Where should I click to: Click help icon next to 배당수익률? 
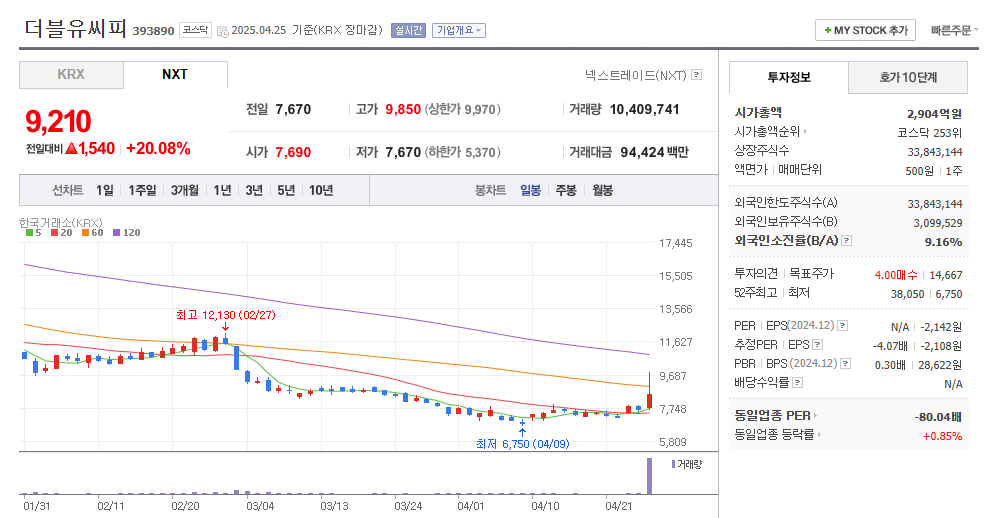click(798, 383)
